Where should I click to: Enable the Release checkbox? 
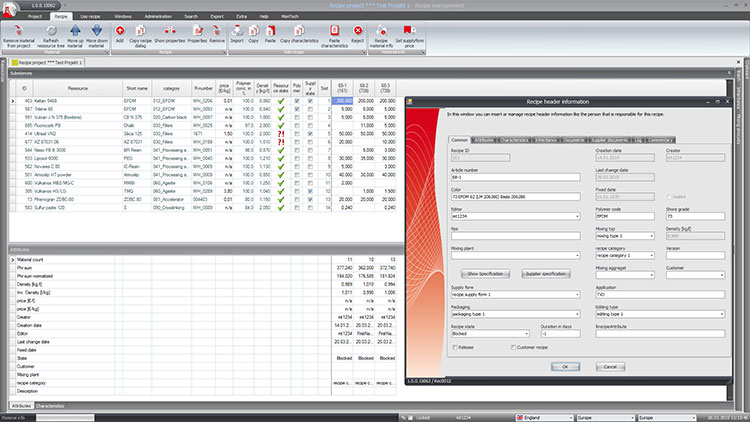tap(455, 347)
